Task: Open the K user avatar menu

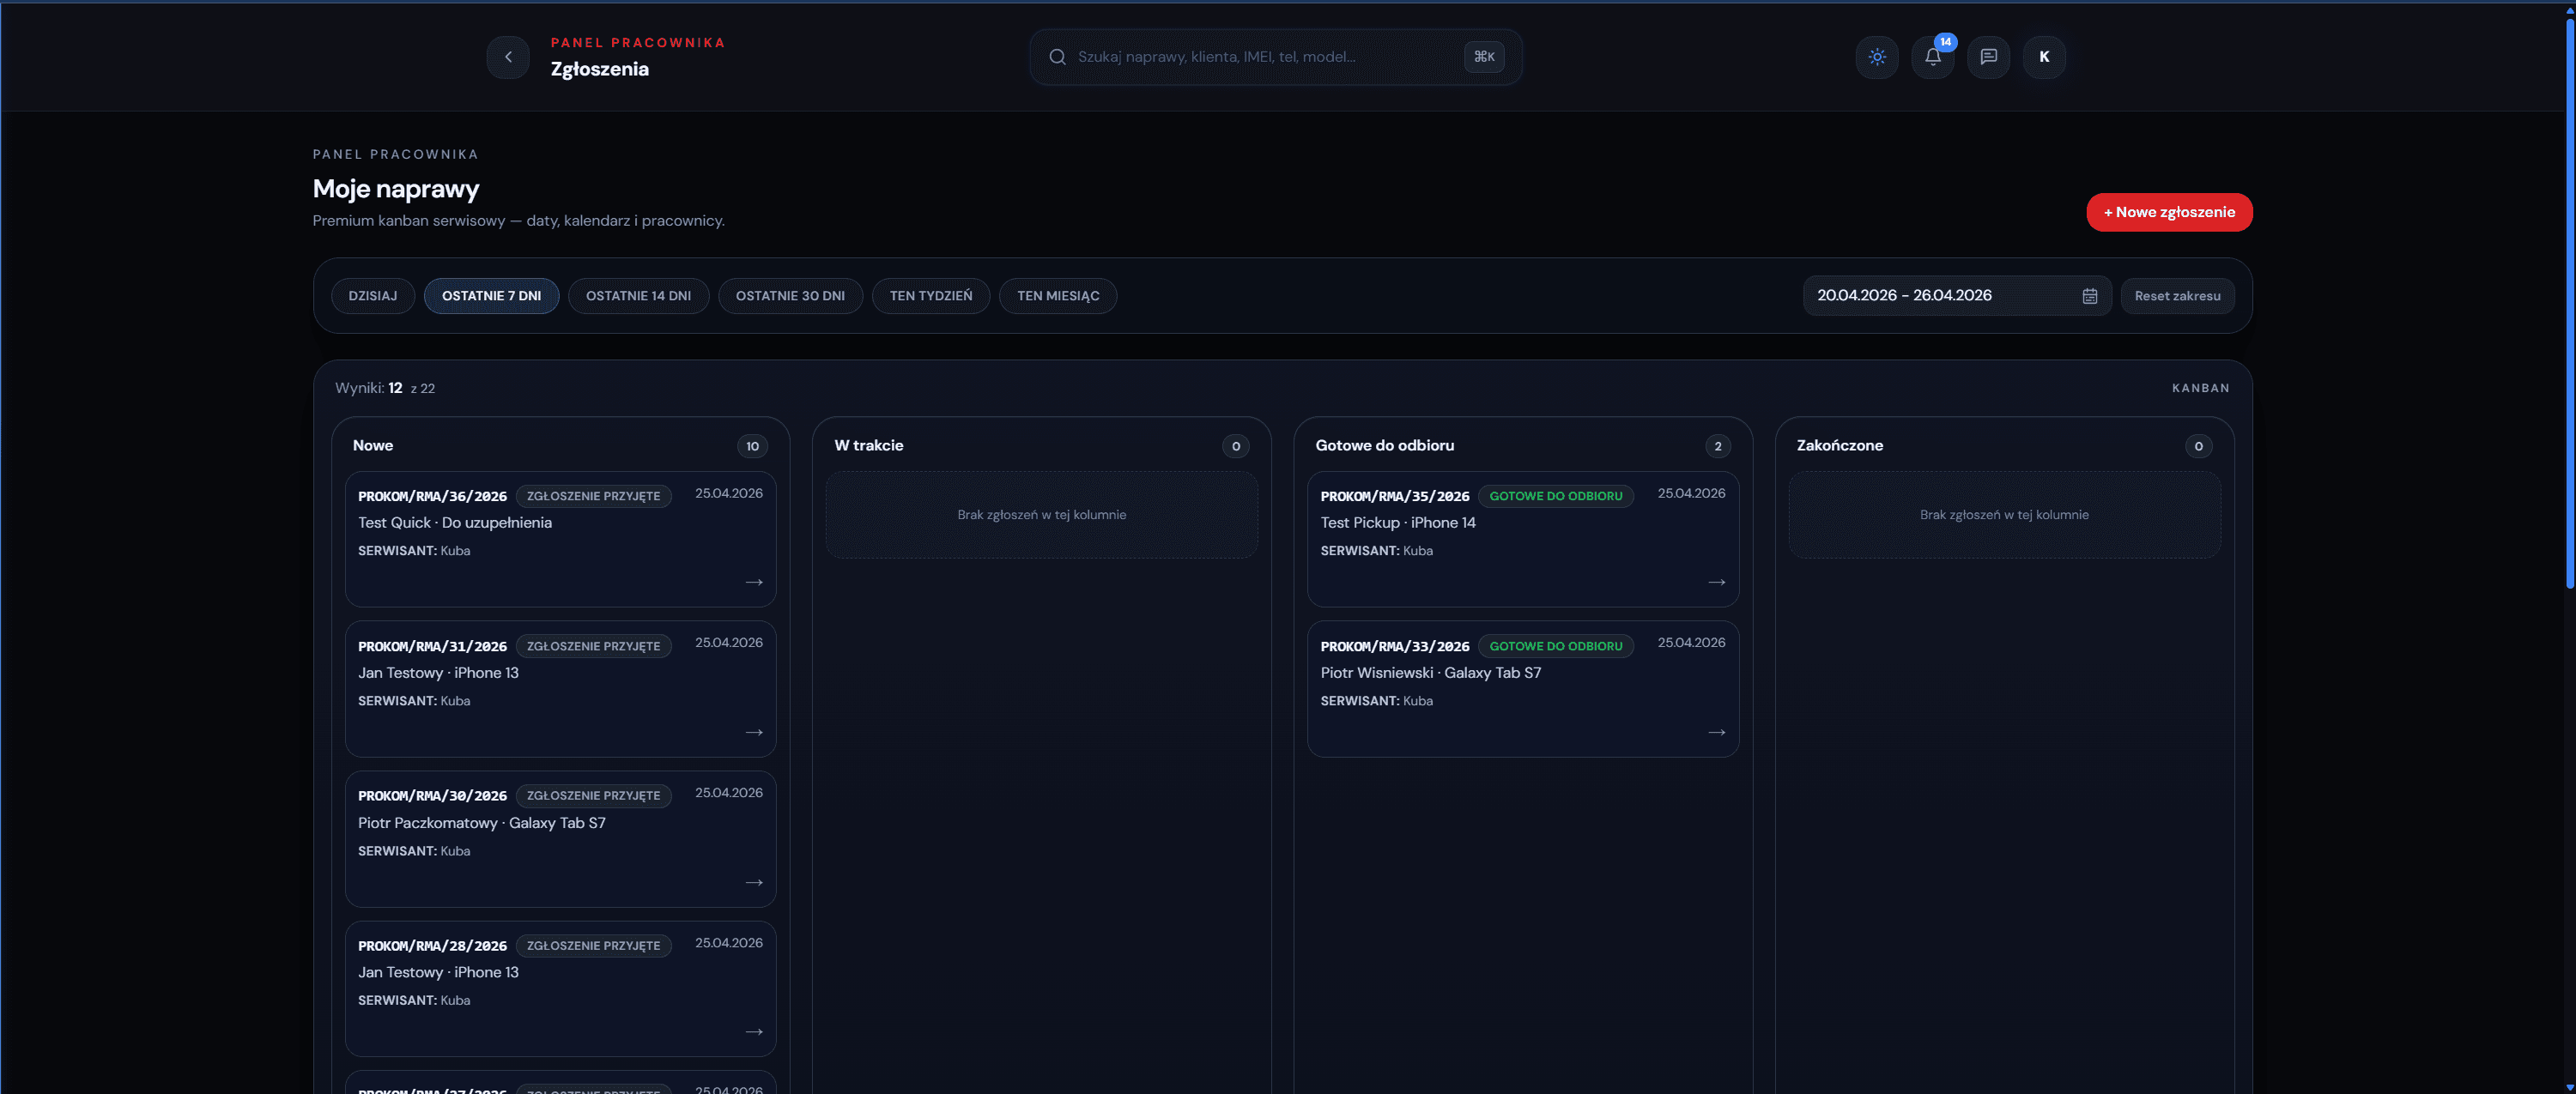Action: (2044, 57)
